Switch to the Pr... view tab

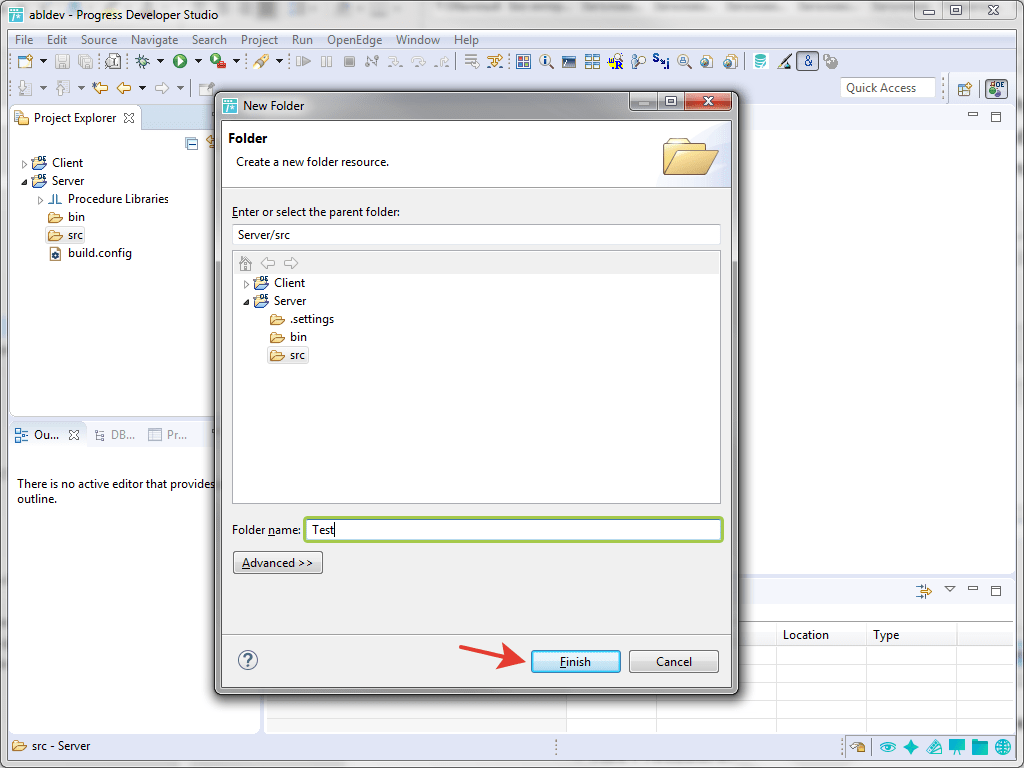(168, 435)
